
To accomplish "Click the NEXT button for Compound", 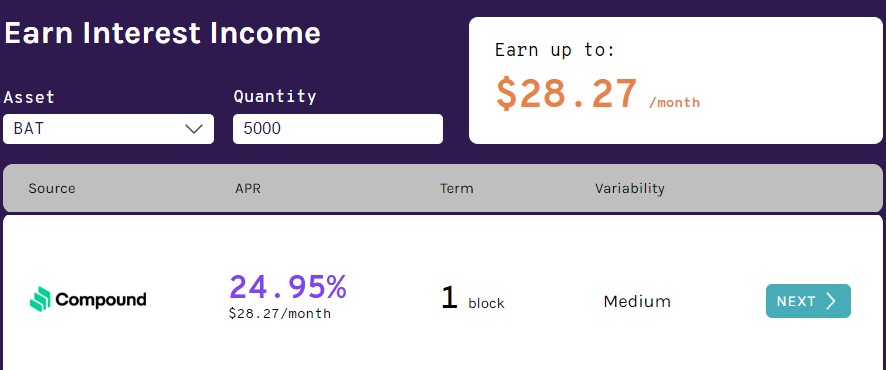I will [x=808, y=301].
